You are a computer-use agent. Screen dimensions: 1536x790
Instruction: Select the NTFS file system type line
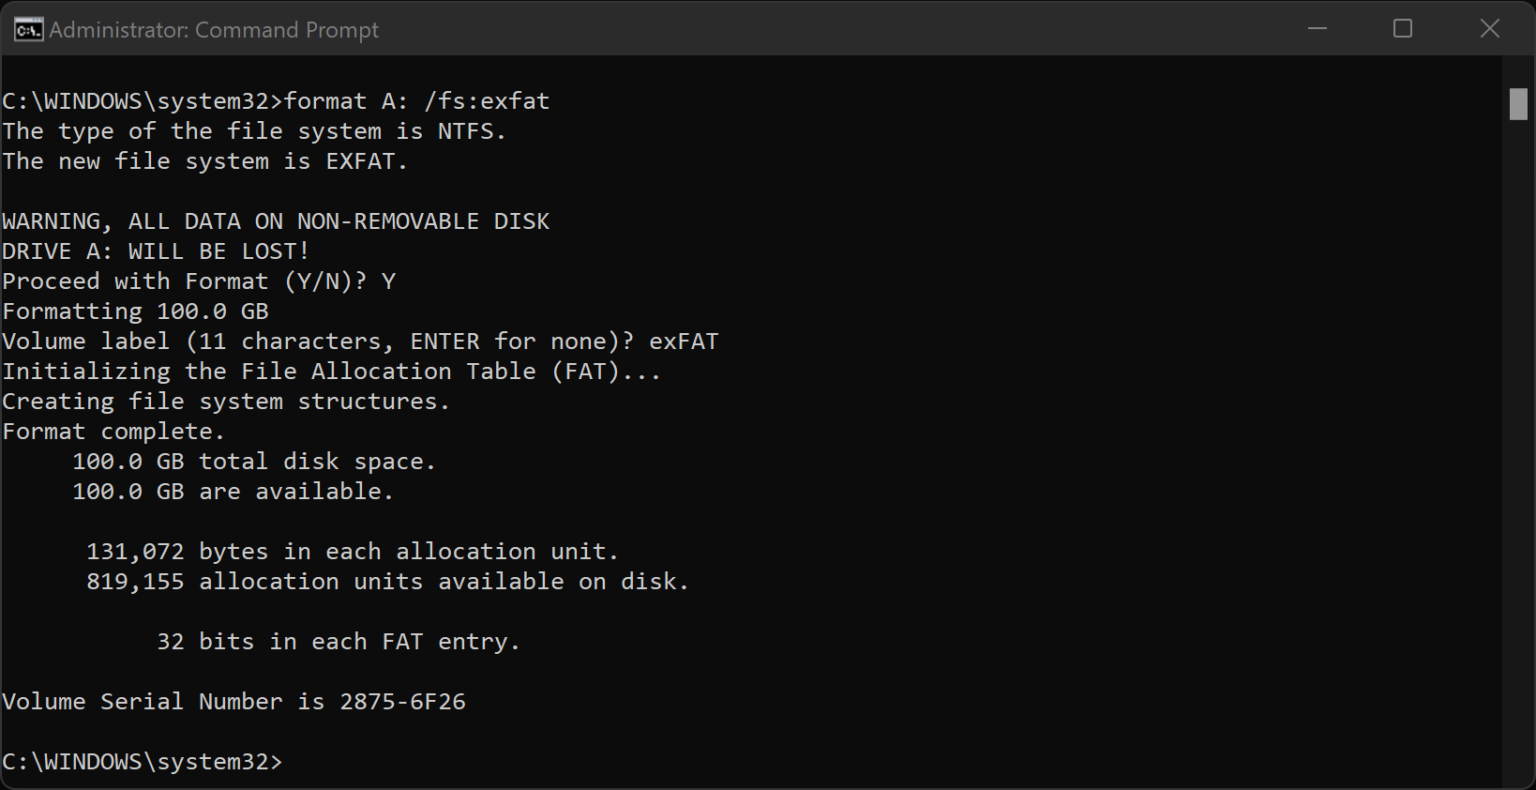coord(253,130)
